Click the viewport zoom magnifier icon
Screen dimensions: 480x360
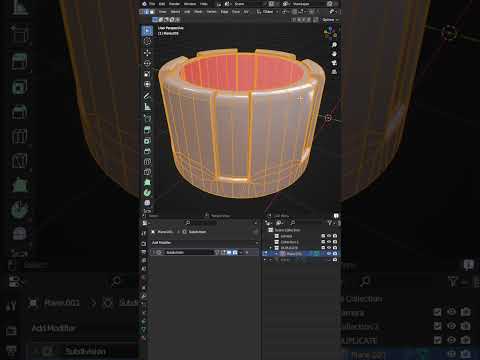(334, 45)
